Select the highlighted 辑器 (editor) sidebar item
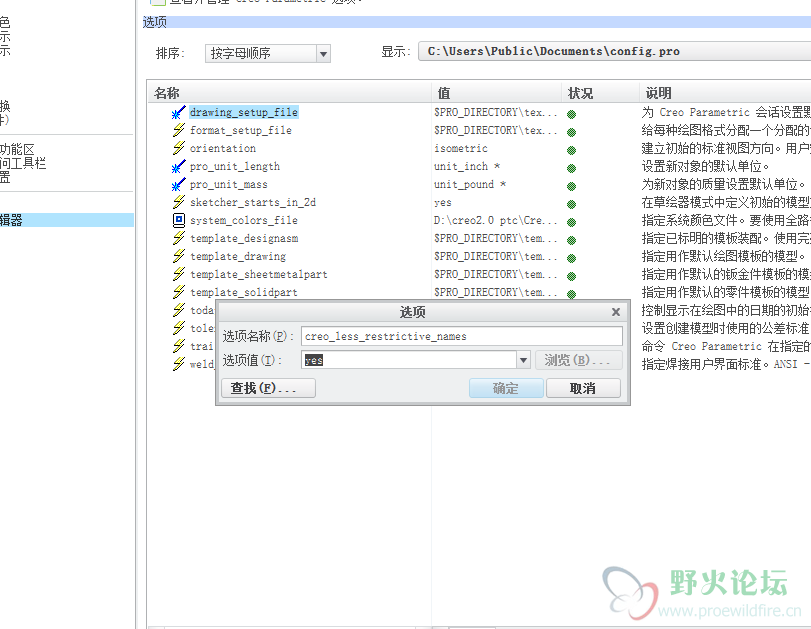This screenshot has height=629, width=811. (x=67, y=220)
